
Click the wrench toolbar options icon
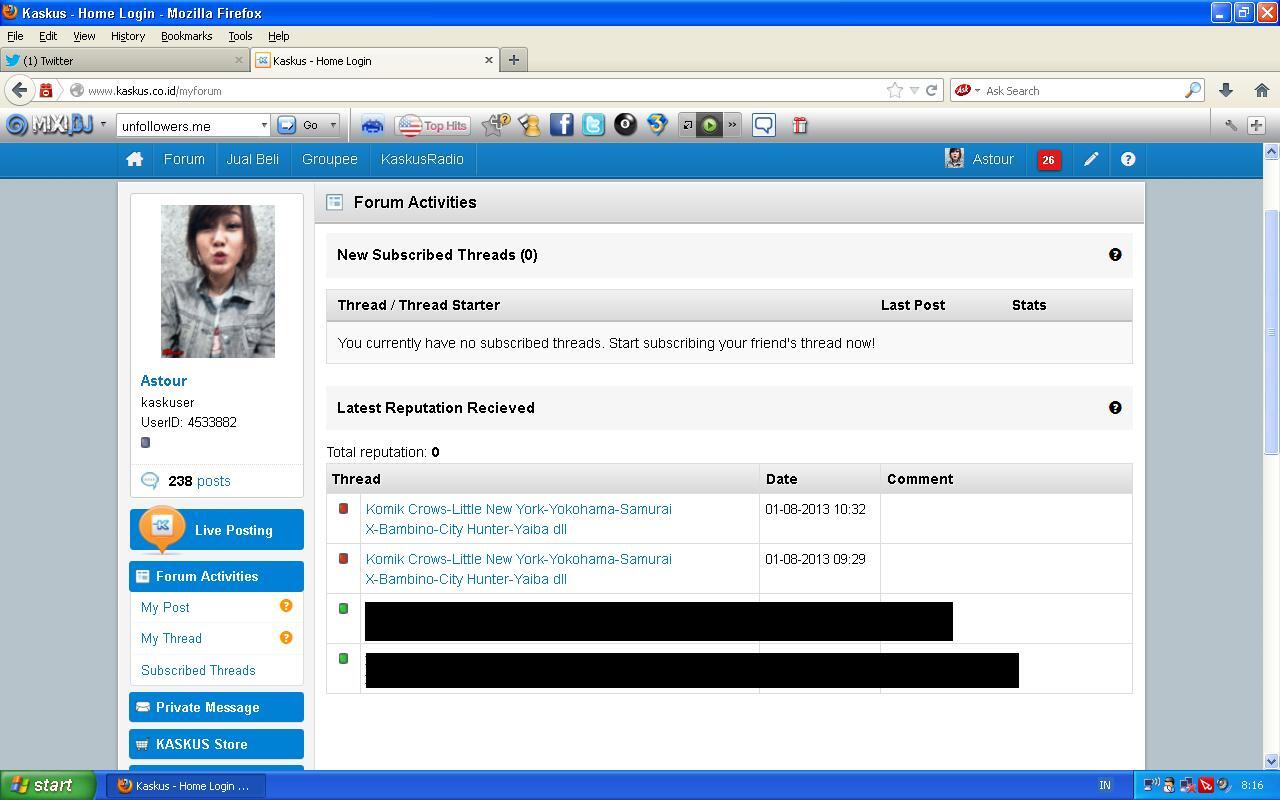(x=1231, y=125)
